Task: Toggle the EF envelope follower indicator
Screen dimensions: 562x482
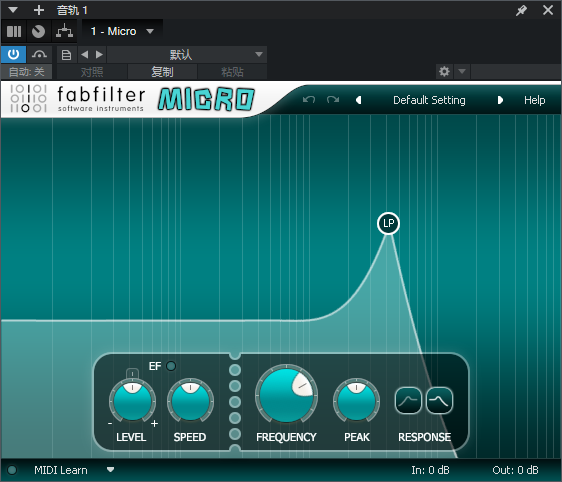Action: (171, 366)
